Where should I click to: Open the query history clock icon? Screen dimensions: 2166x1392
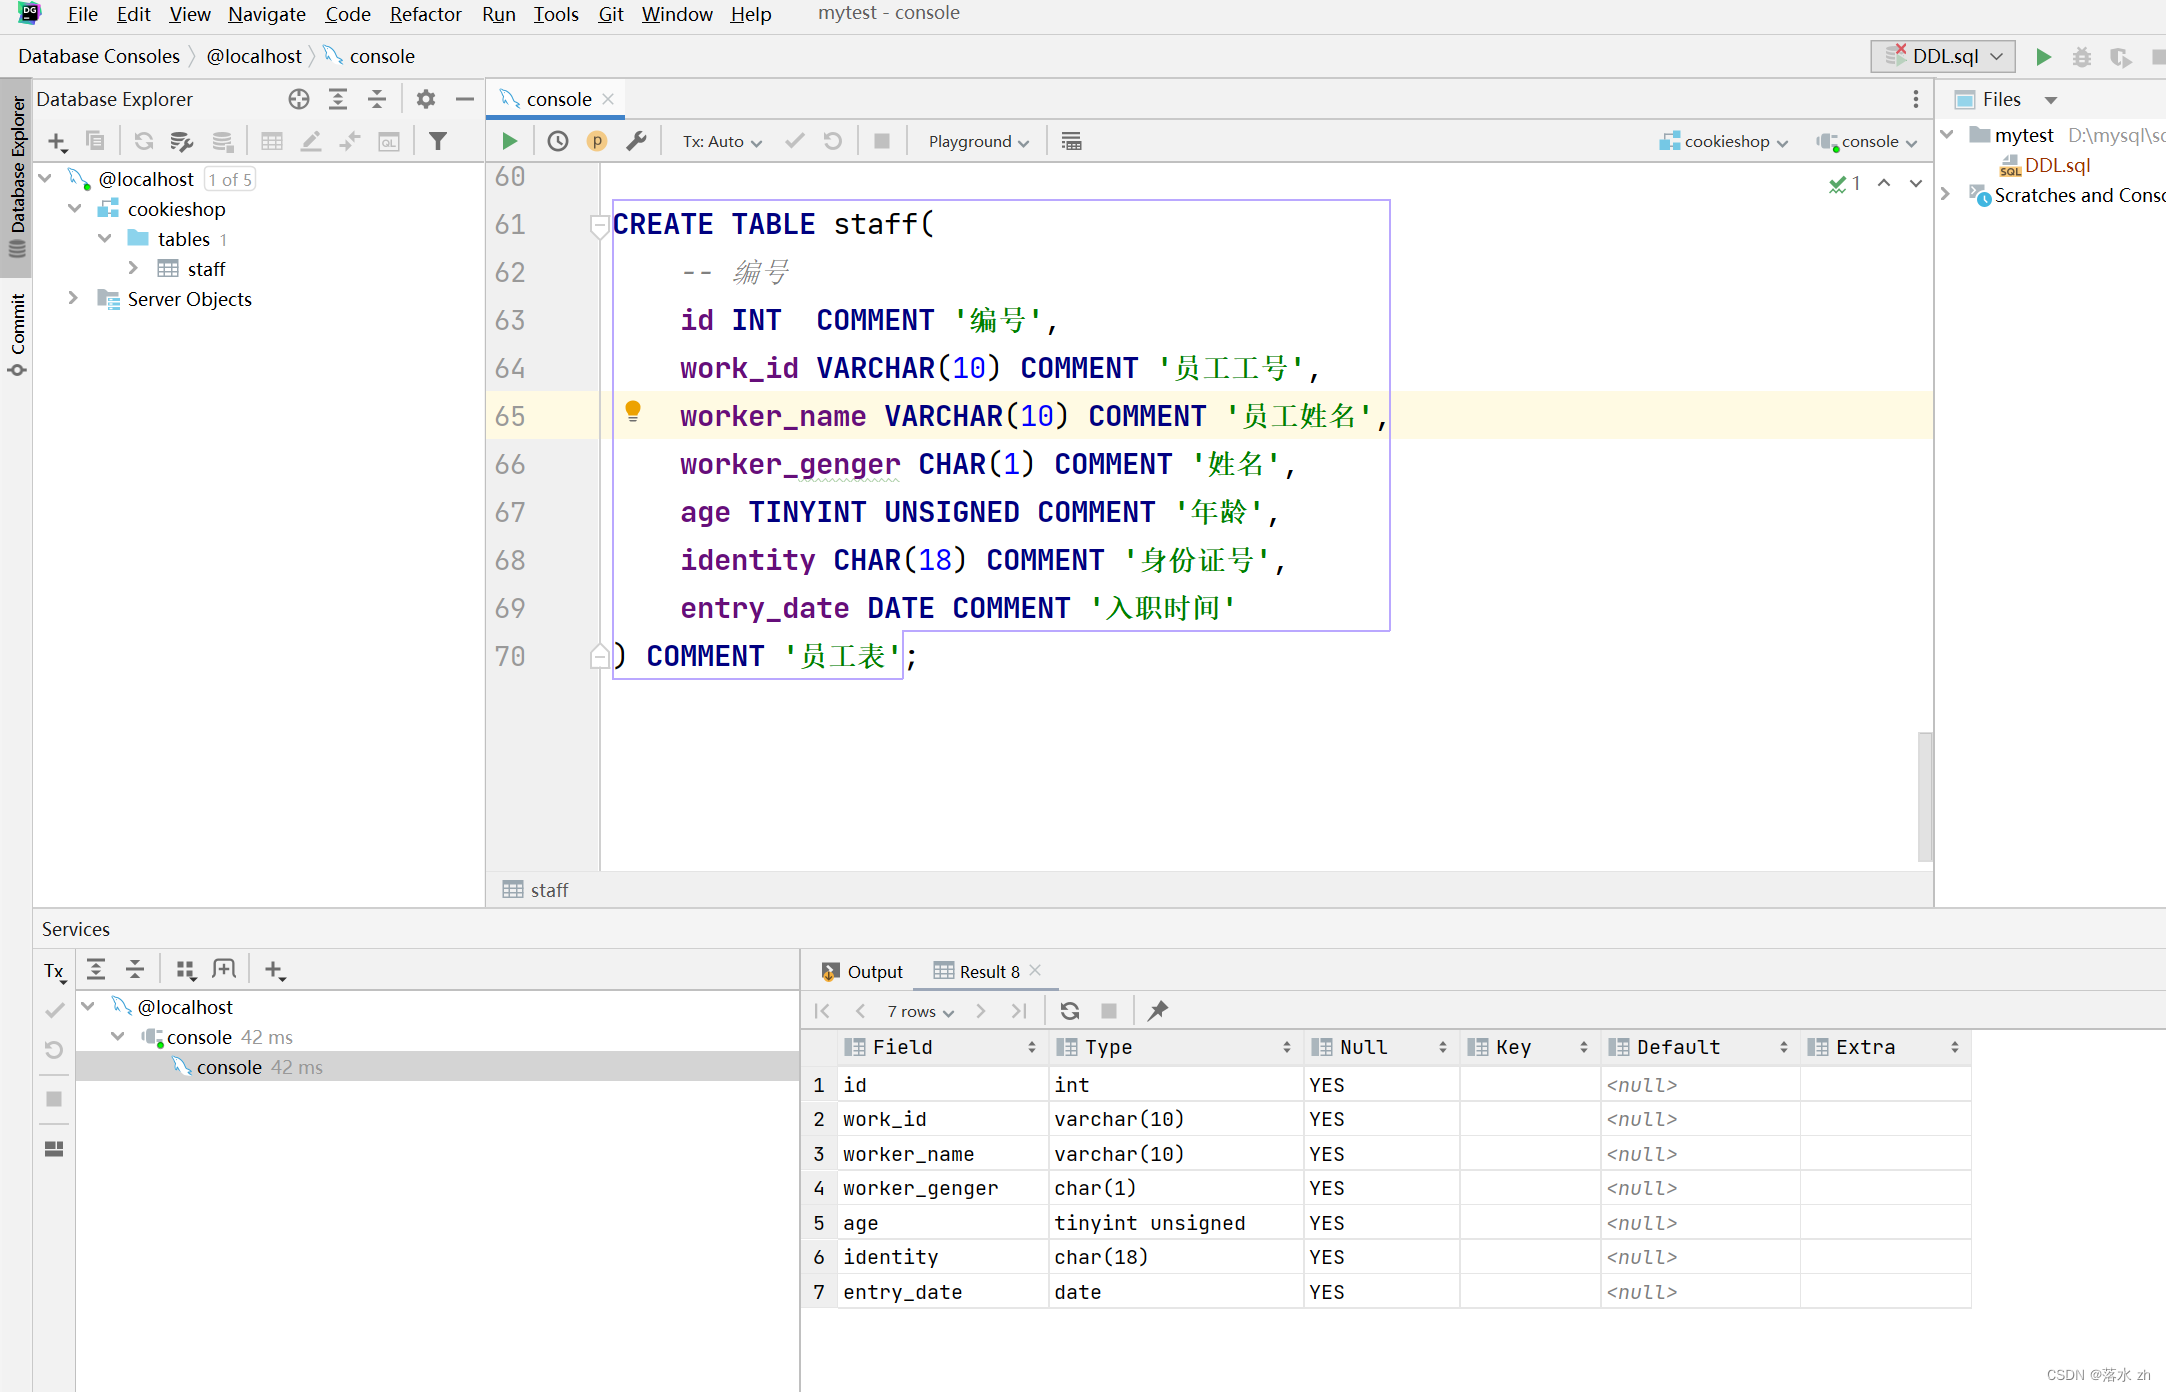pos(558,141)
